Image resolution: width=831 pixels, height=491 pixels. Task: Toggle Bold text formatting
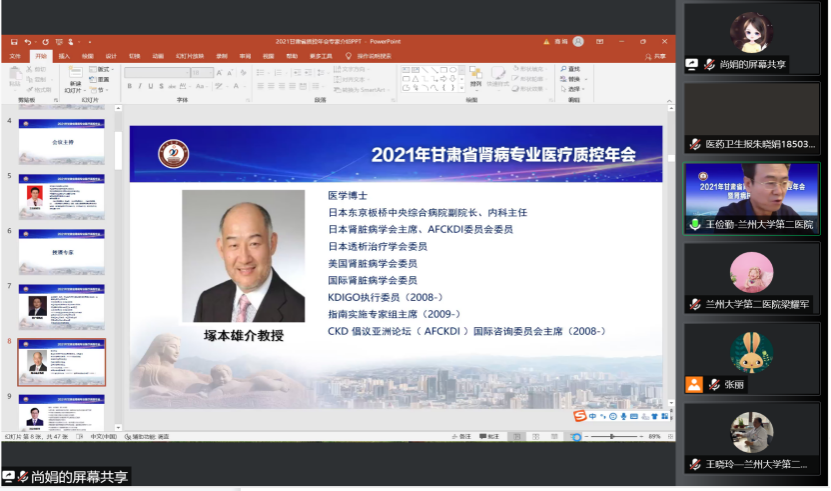coord(129,86)
